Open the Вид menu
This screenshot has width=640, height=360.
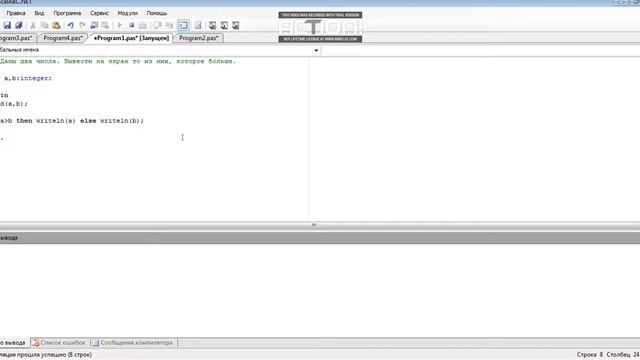[x=39, y=13]
